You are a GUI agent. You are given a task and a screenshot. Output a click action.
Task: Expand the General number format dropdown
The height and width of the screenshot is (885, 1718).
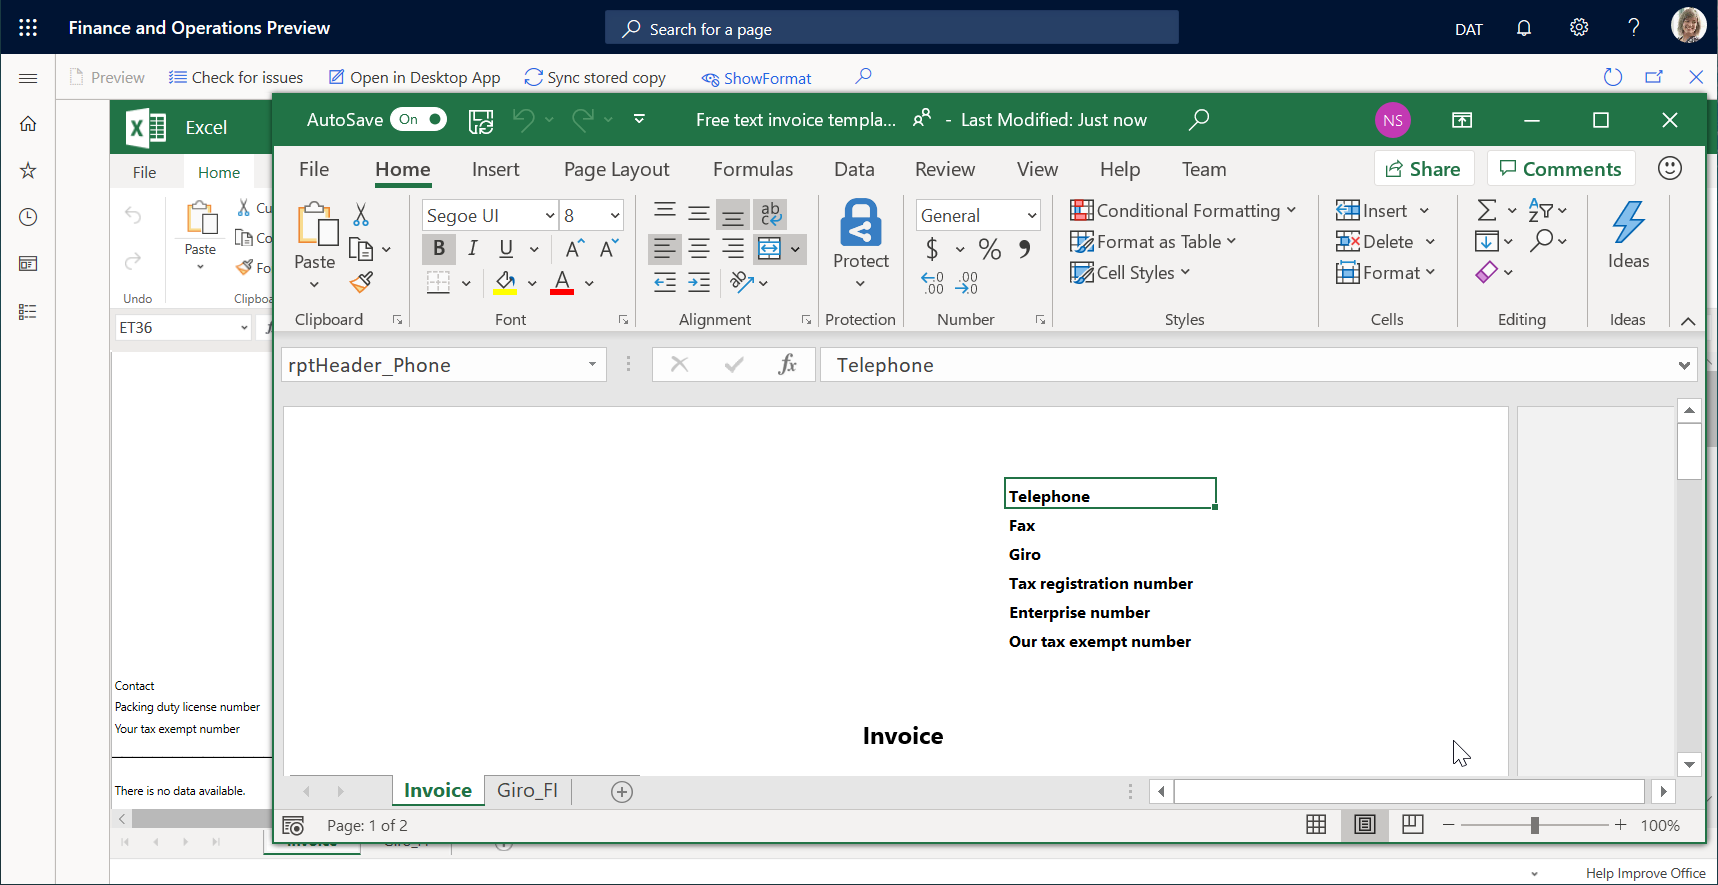1031,216
